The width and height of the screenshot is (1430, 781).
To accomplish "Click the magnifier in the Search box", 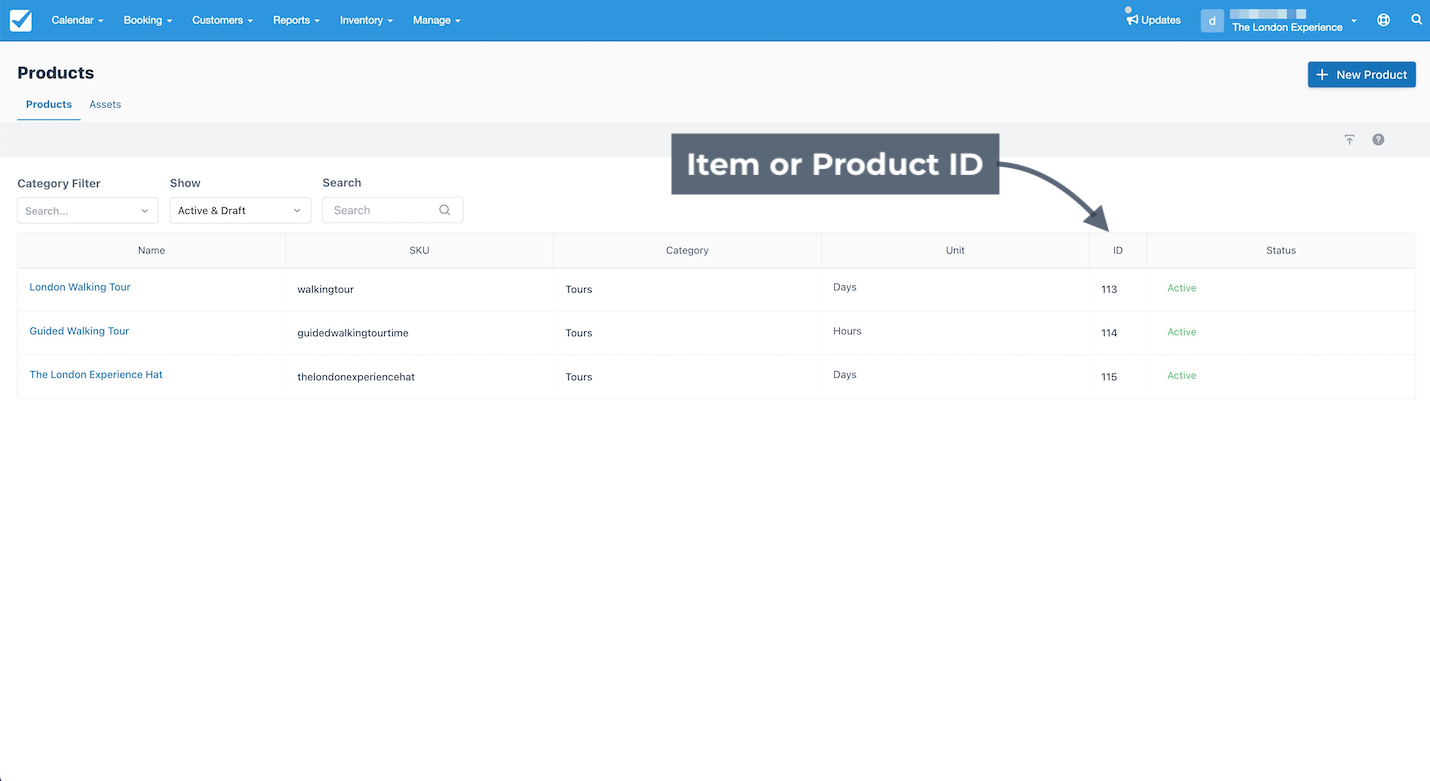I will (x=445, y=210).
